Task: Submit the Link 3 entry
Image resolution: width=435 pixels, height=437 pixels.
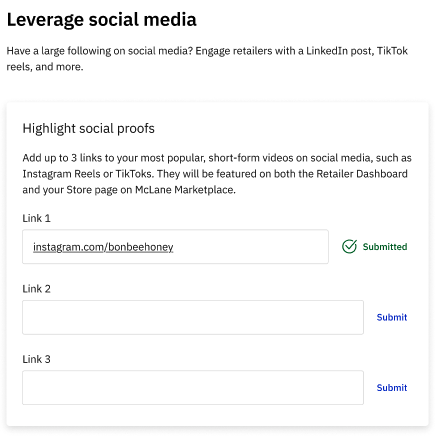Action: tap(392, 388)
